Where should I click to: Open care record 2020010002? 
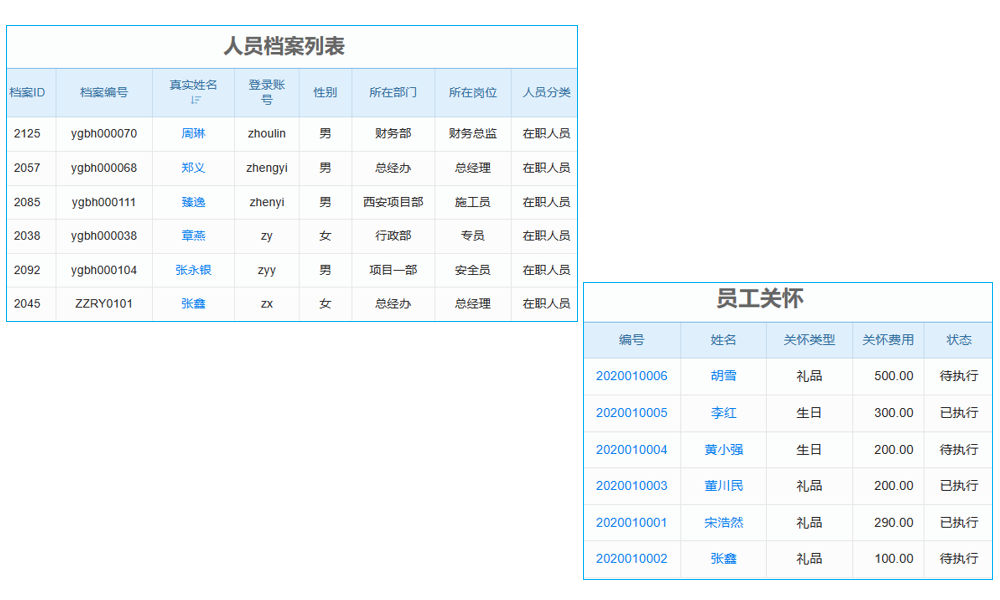click(630, 559)
